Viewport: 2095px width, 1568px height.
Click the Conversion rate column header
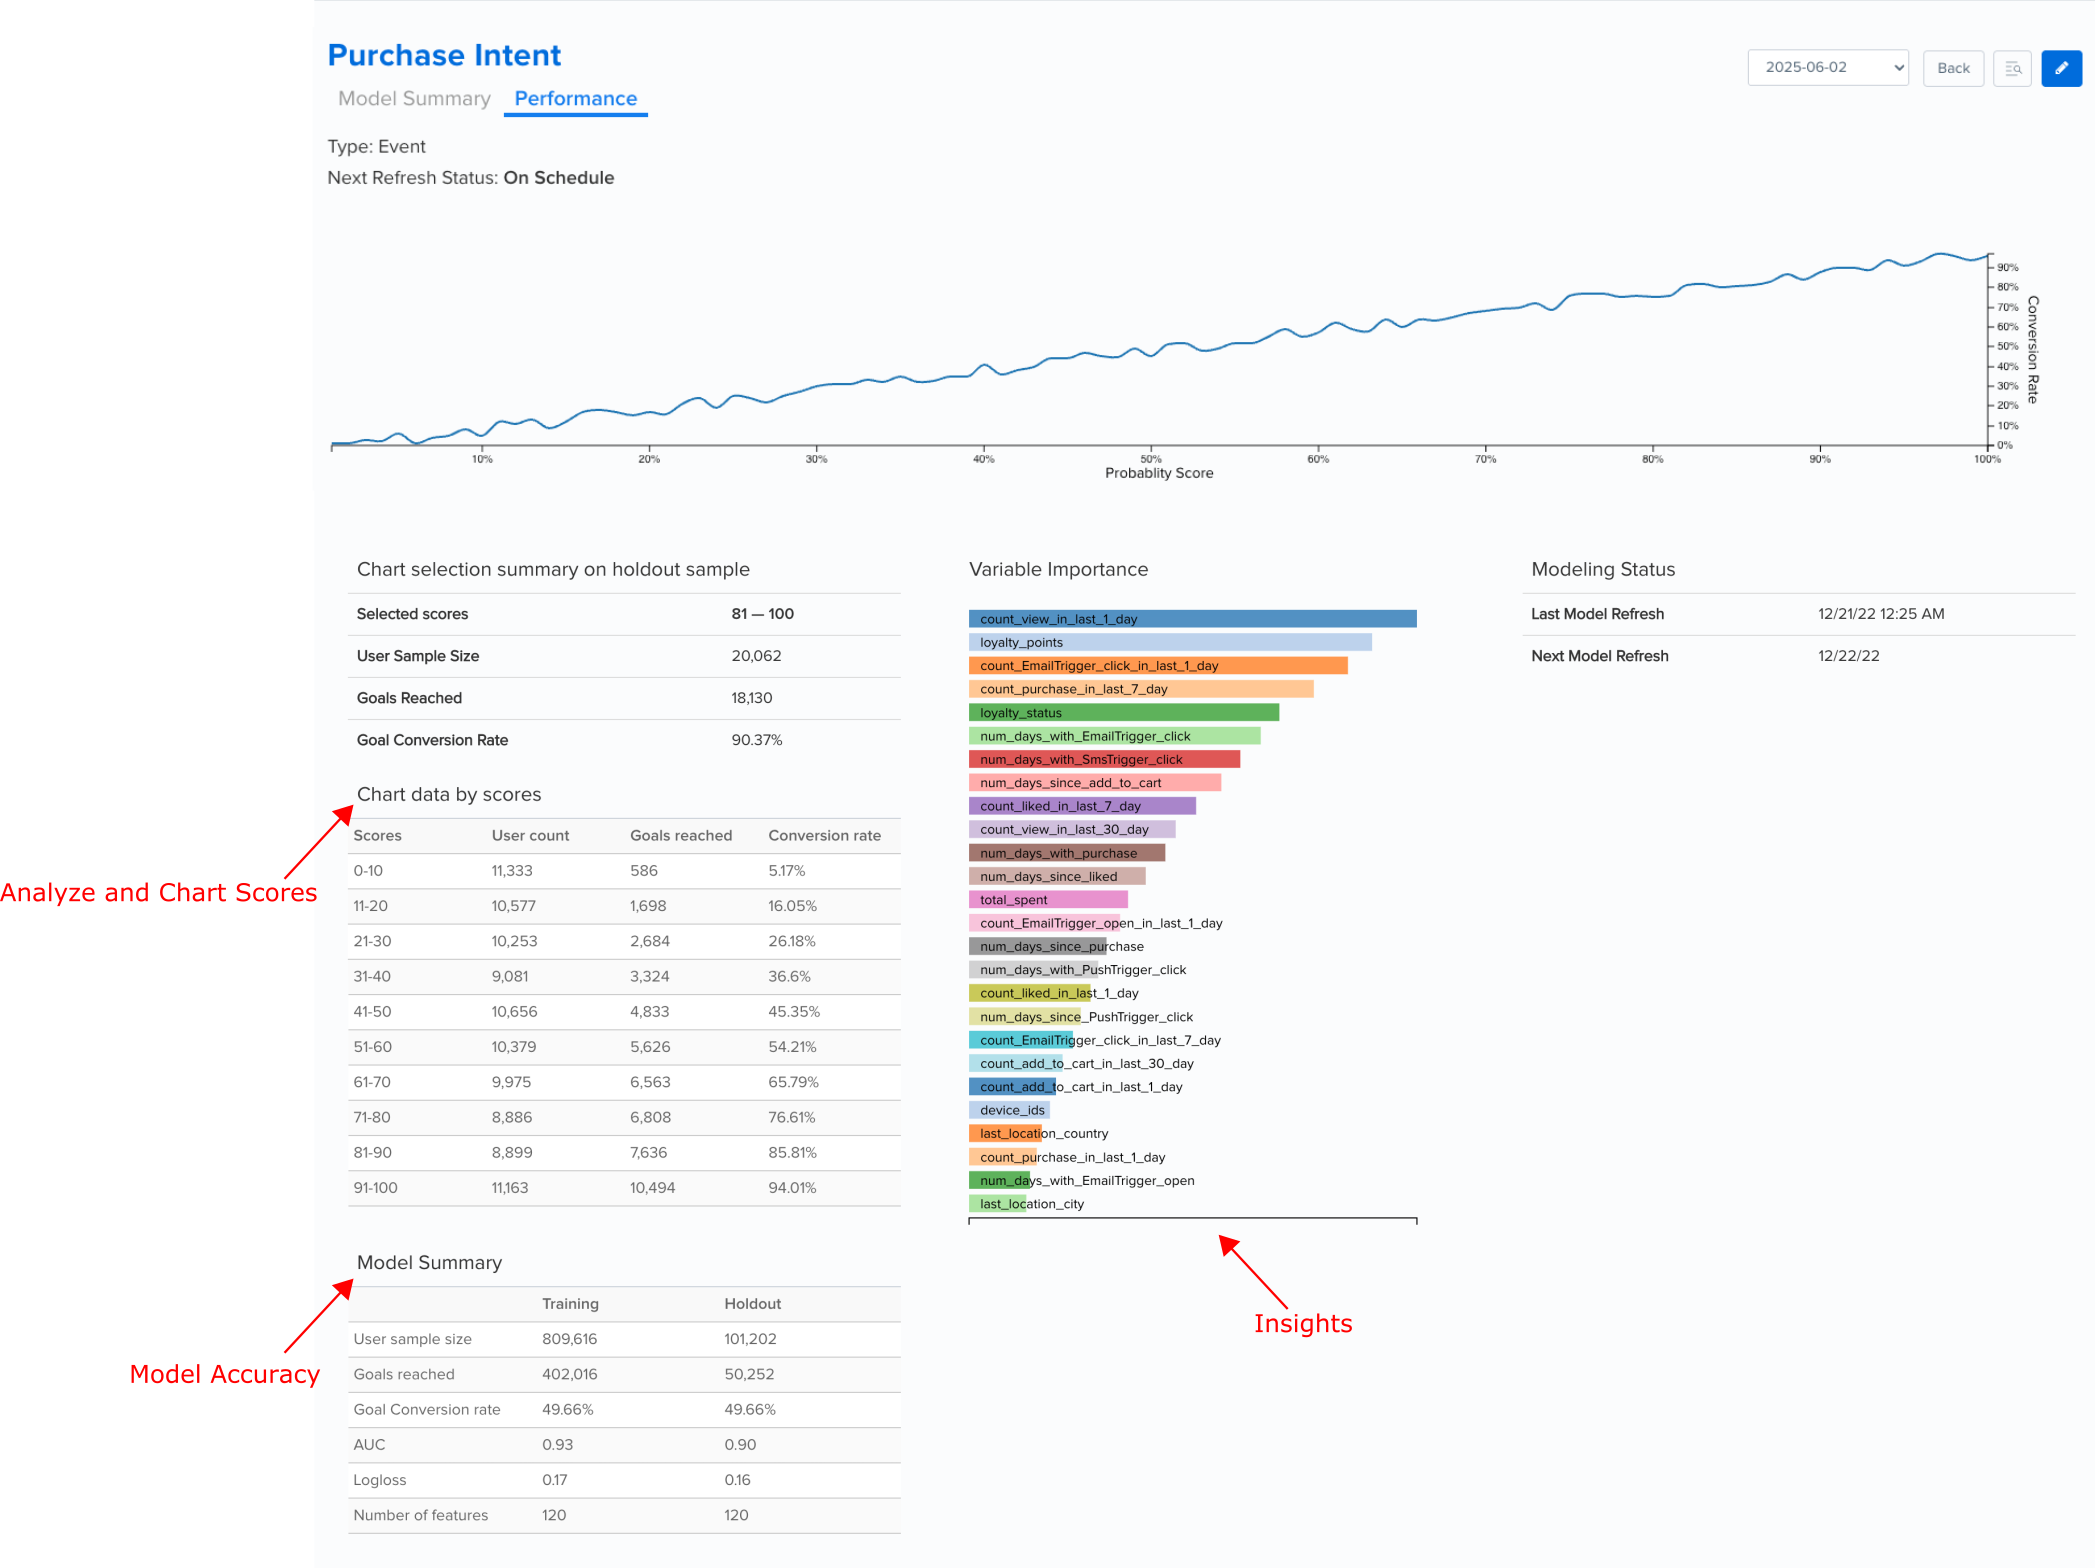824,835
